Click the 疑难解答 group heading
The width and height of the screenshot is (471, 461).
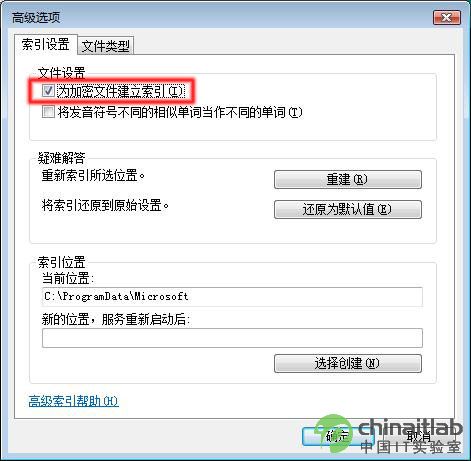point(61,158)
